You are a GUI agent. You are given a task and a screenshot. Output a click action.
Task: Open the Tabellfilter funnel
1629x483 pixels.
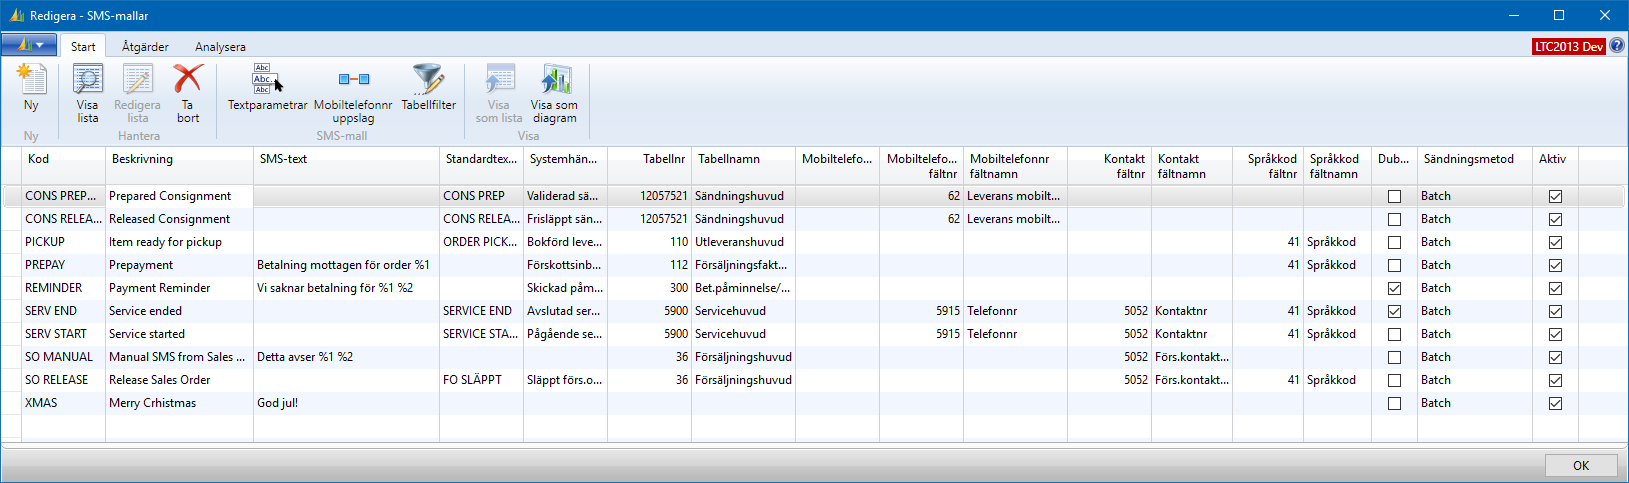[x=428, y=88]
